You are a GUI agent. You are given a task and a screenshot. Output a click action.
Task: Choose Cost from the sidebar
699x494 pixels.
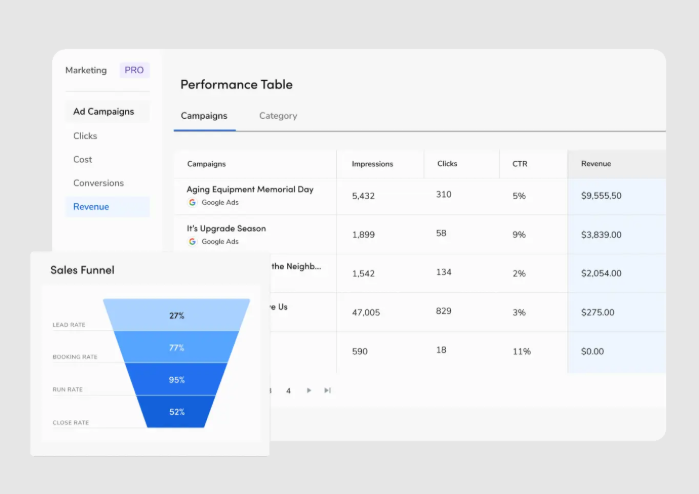pyautogui.click(x=83, y=160)
